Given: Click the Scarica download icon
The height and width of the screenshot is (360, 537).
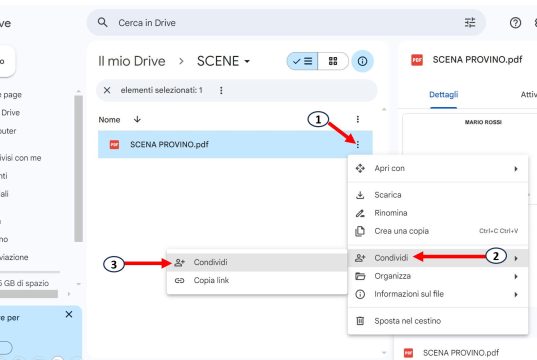Looking at the screenshot, I should 360,195.
